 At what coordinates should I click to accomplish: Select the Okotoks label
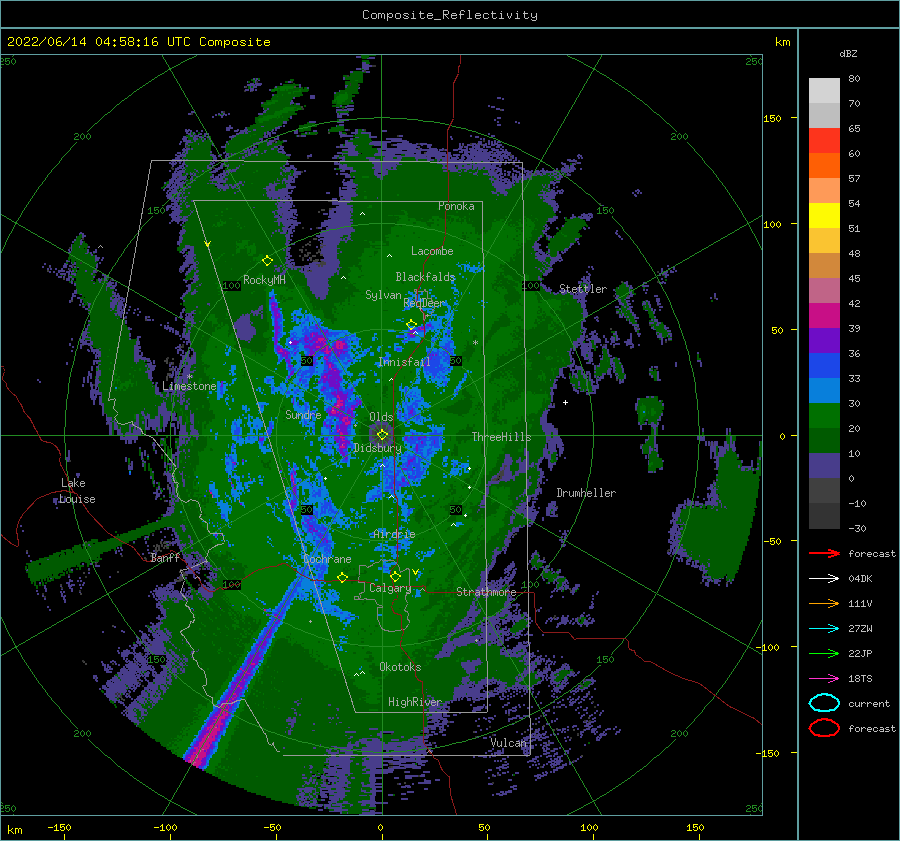[x=400, y=668]
